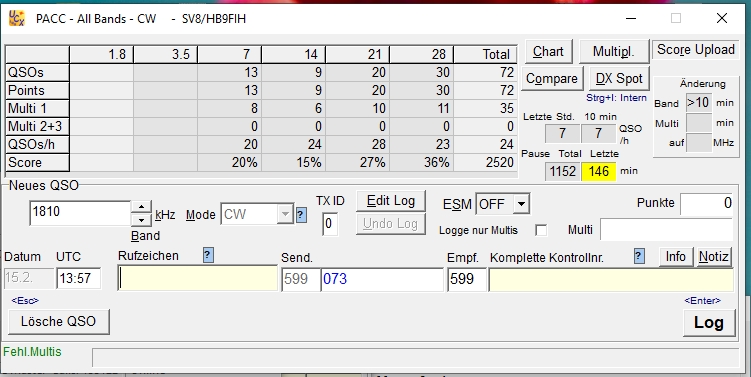This screenshot has width=751, height=377.
Task: Click the 14 band column header
Action: 294,55
